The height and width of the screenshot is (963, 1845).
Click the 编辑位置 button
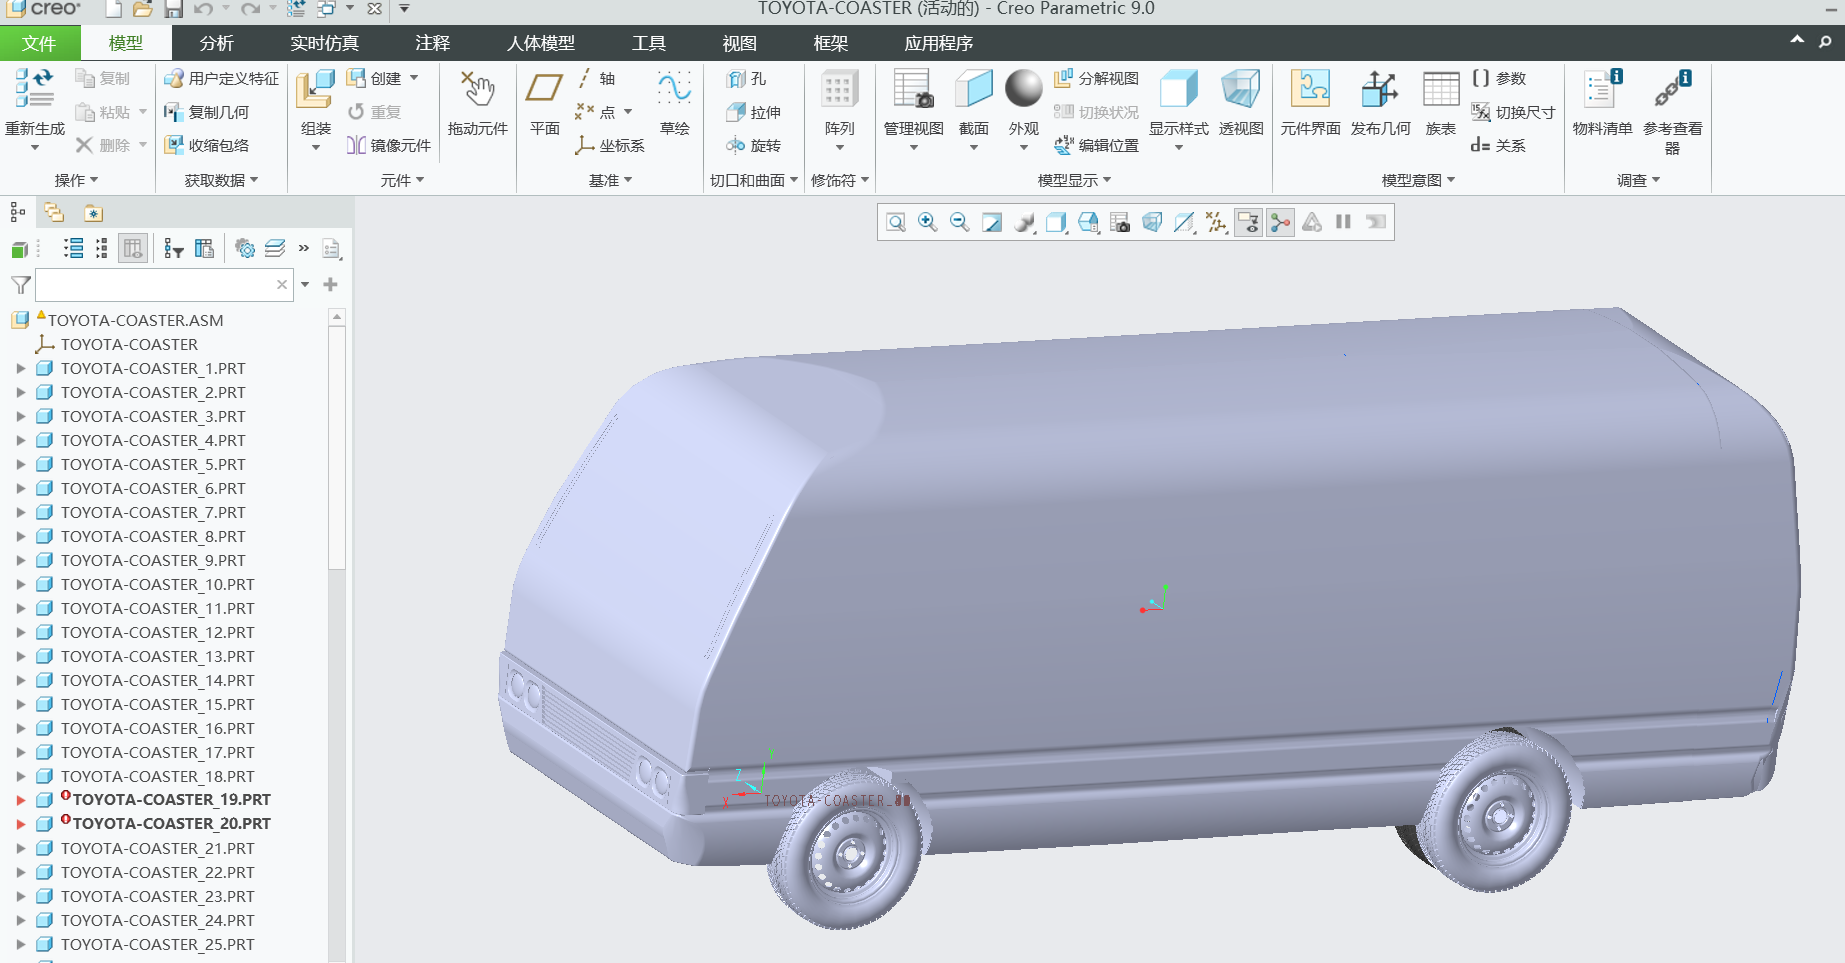point(1096,145)
